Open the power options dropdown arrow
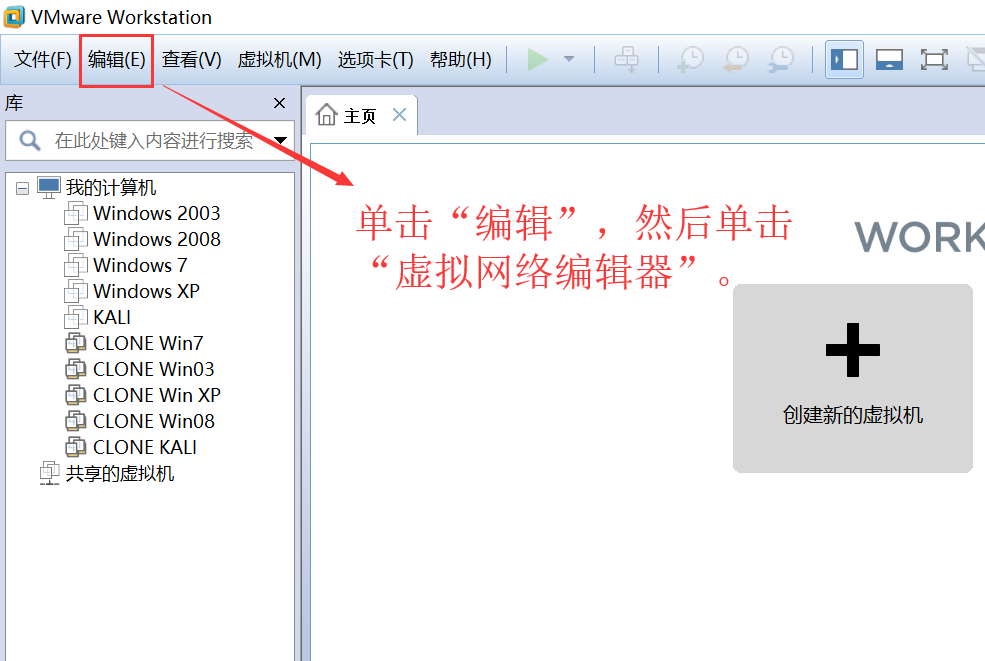The width and height of the screenshot is (985, 661). [x=569, y=59]
